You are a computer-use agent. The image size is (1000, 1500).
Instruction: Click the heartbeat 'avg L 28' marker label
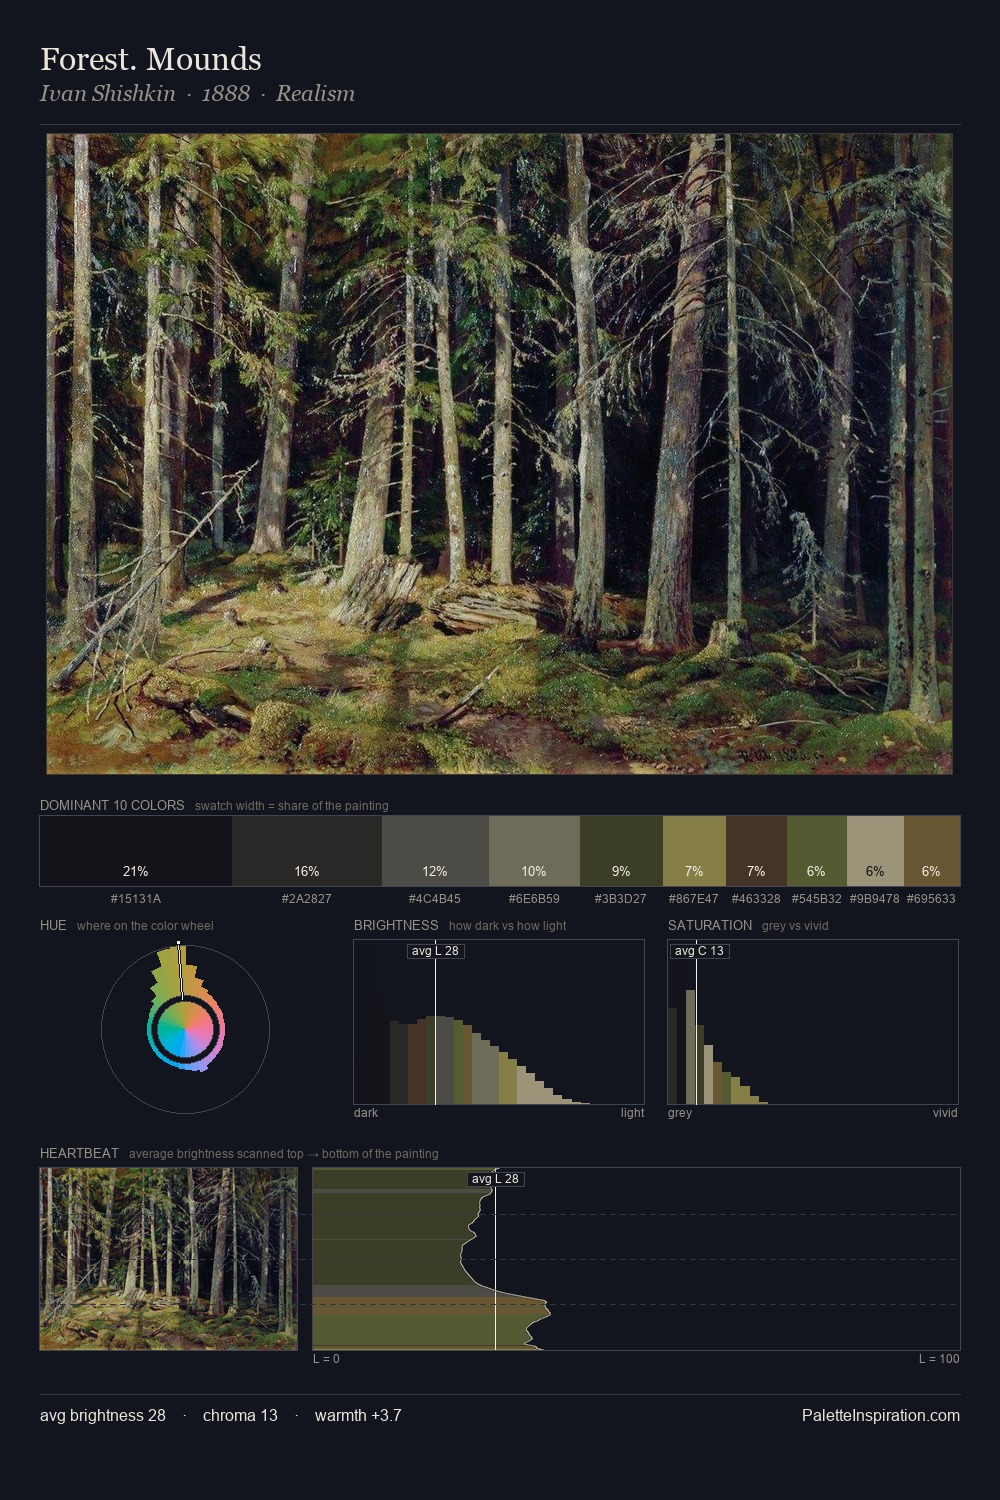pyautogui.click(x=495, y=1179)
